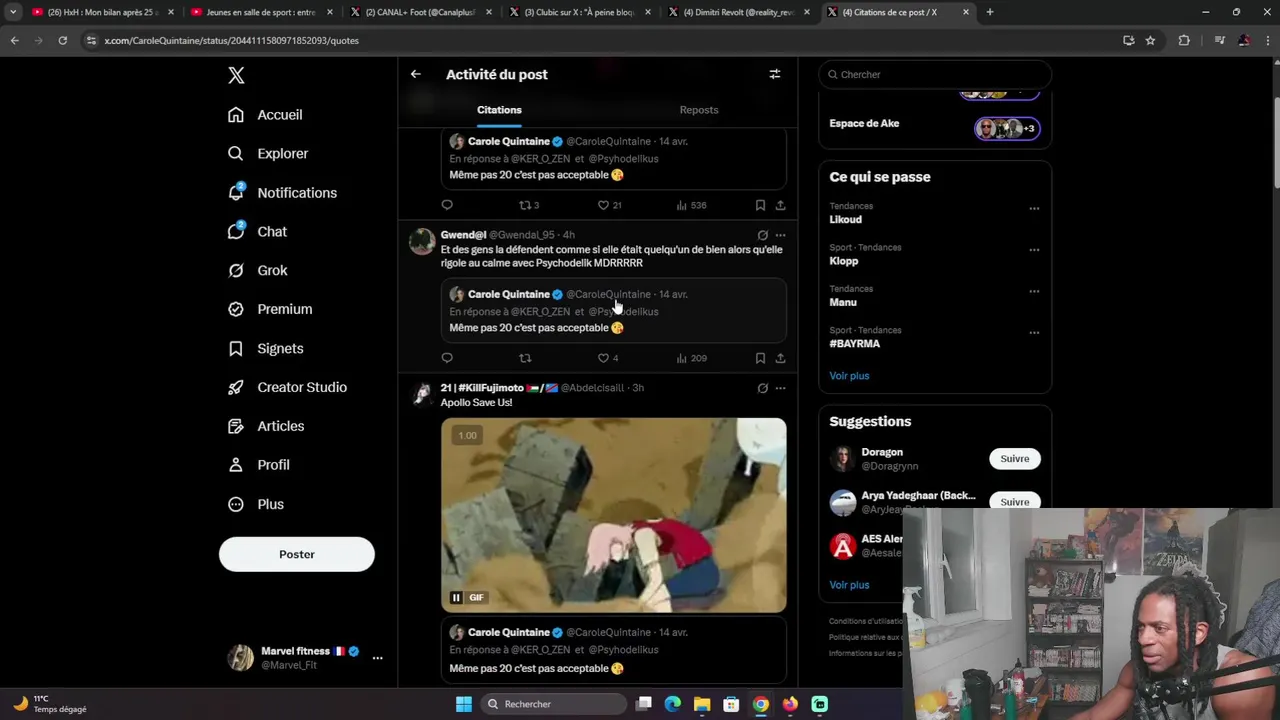Switch to the CANAL+ Foot tab
The width and height of the screenshot is (1280, 720).
click(x=418, y=12)
